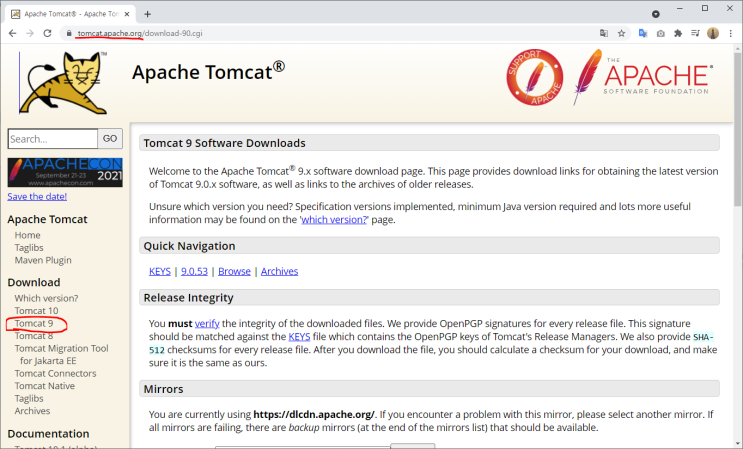Open KEYS link in Release Integrity paragraph
The height and width of the screenshot is (449, 743).
pyautogui.click(x=299, y=336)
